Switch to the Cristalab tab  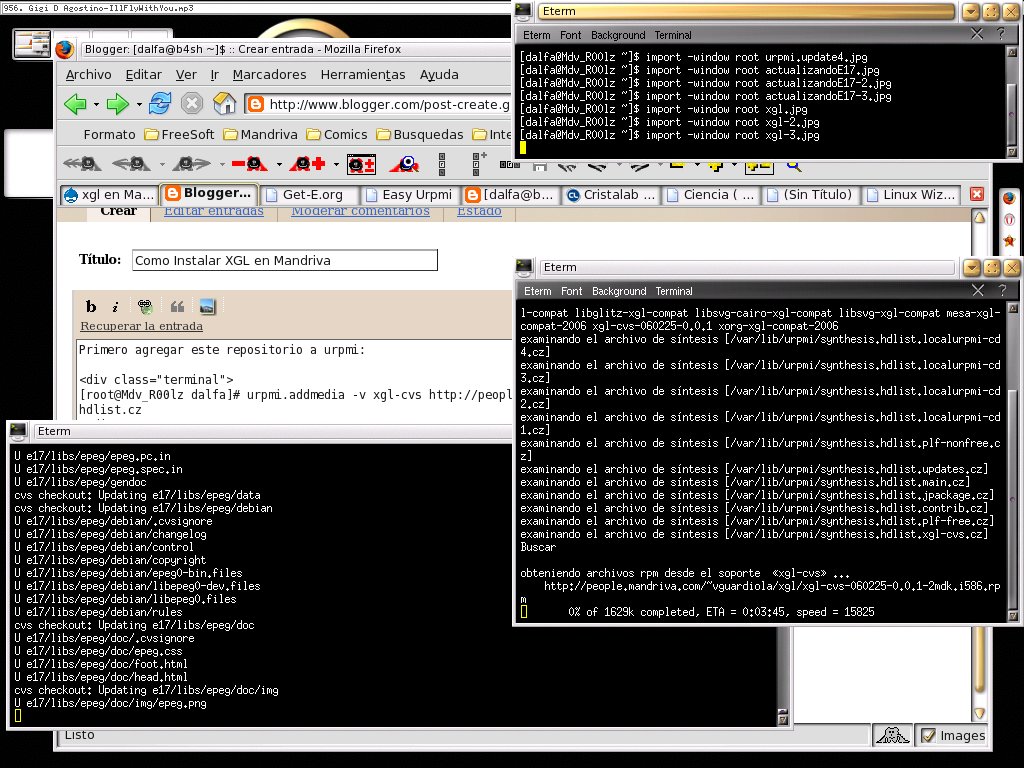tap(611, 195)
